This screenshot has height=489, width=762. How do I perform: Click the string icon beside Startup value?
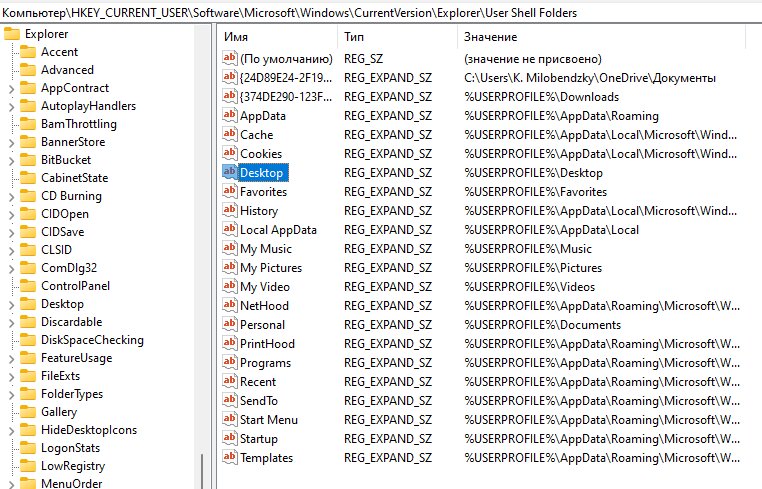pos(229,437)
